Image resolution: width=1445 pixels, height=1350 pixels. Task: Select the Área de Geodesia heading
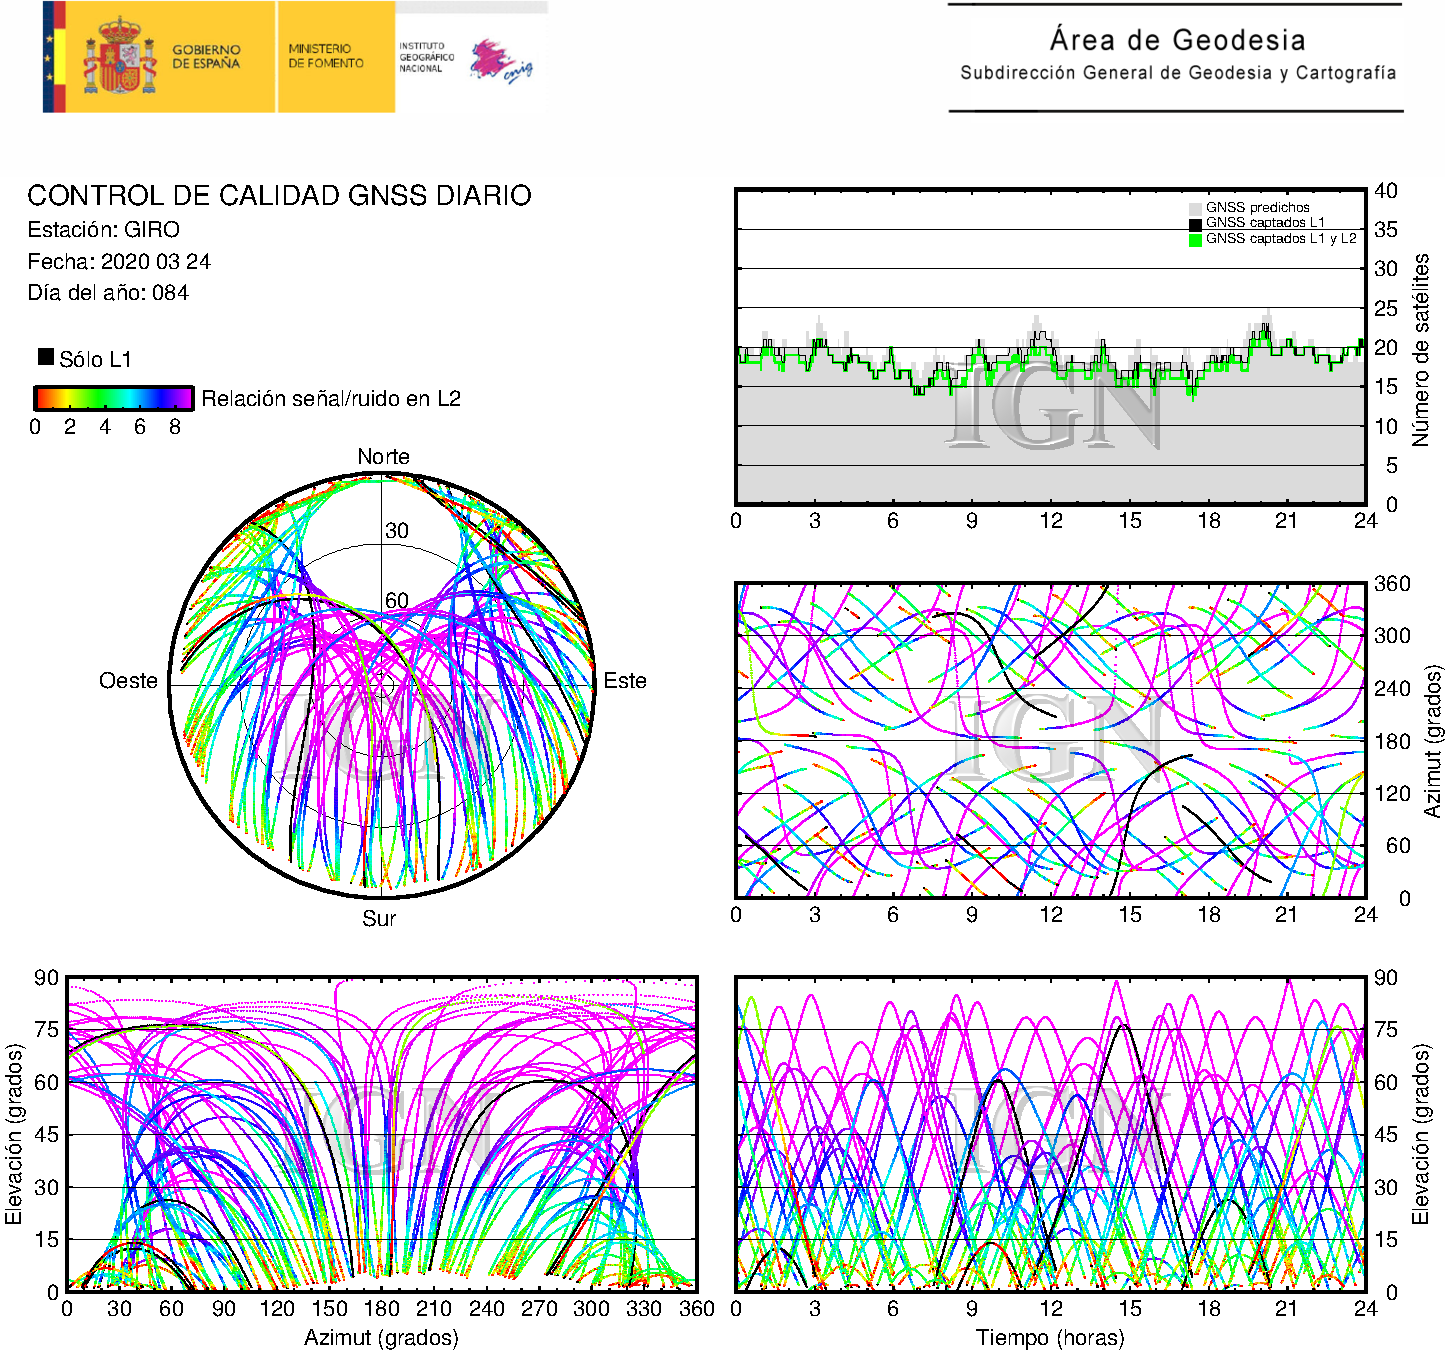[x=1177, y=40]
